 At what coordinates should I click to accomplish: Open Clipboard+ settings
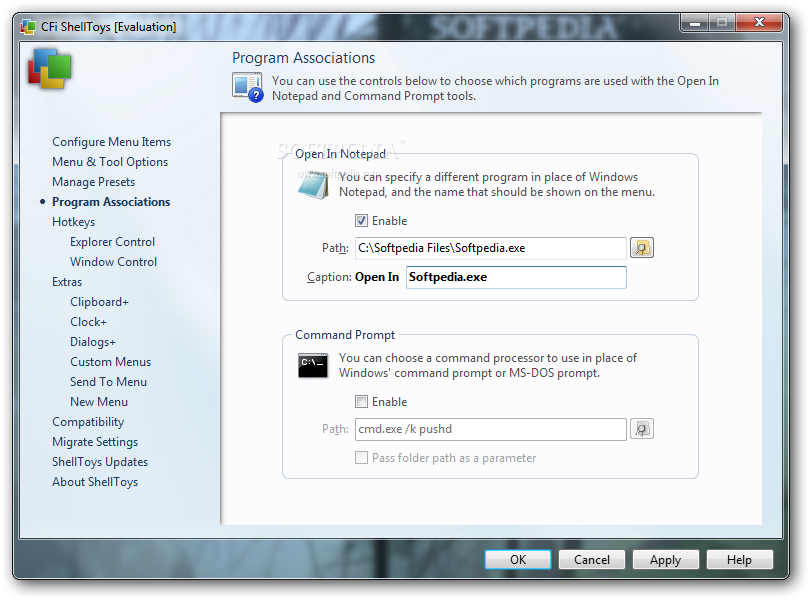(100, 302)
